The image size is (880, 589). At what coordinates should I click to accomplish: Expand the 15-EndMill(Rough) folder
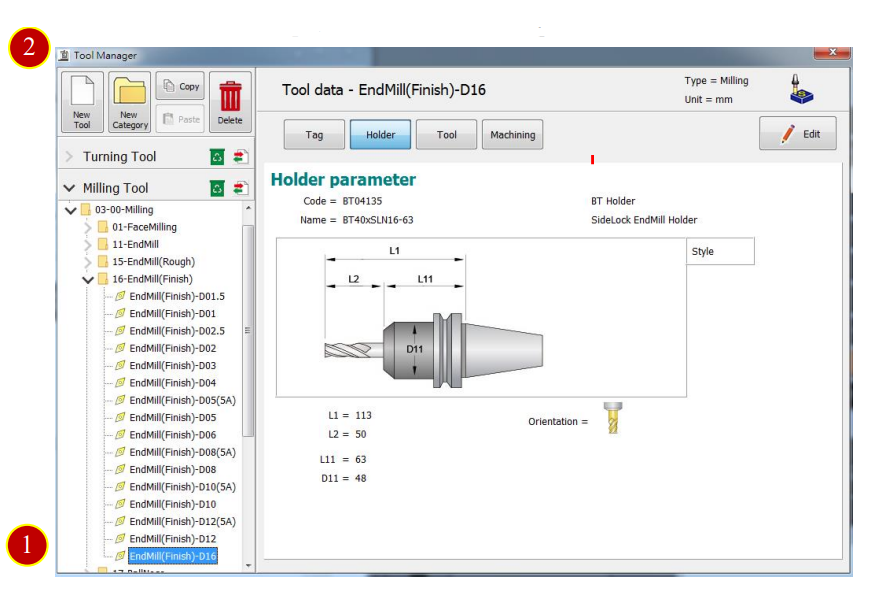(88, 262)
